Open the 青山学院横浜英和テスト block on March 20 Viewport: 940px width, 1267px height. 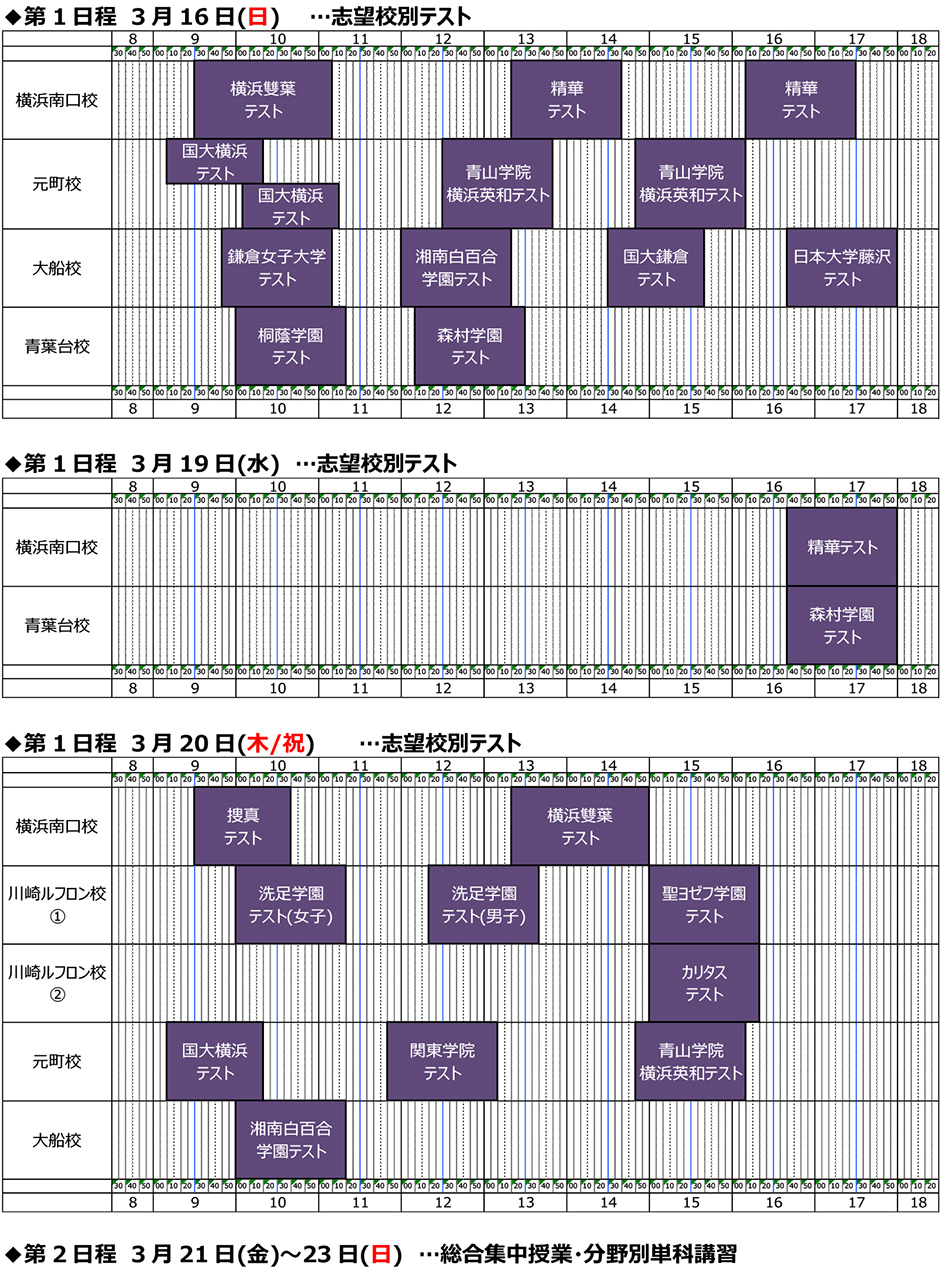click(x=691, y=1061)
